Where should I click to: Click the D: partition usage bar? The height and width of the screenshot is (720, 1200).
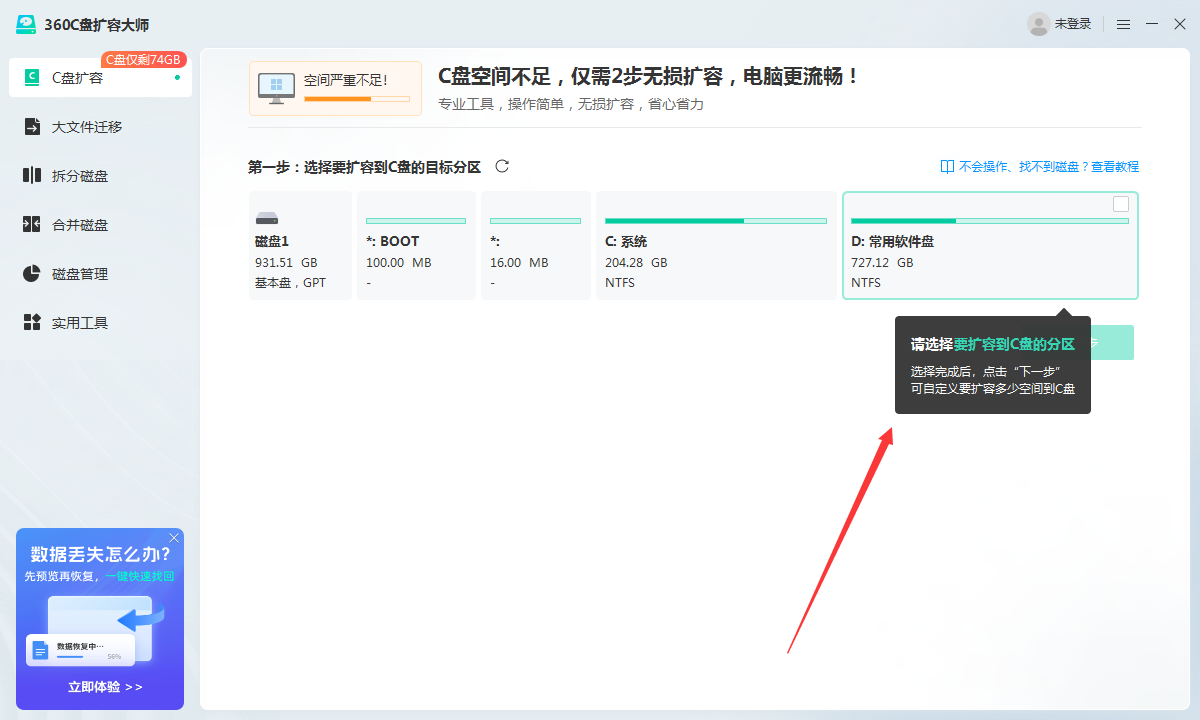[x=989, y=220]
